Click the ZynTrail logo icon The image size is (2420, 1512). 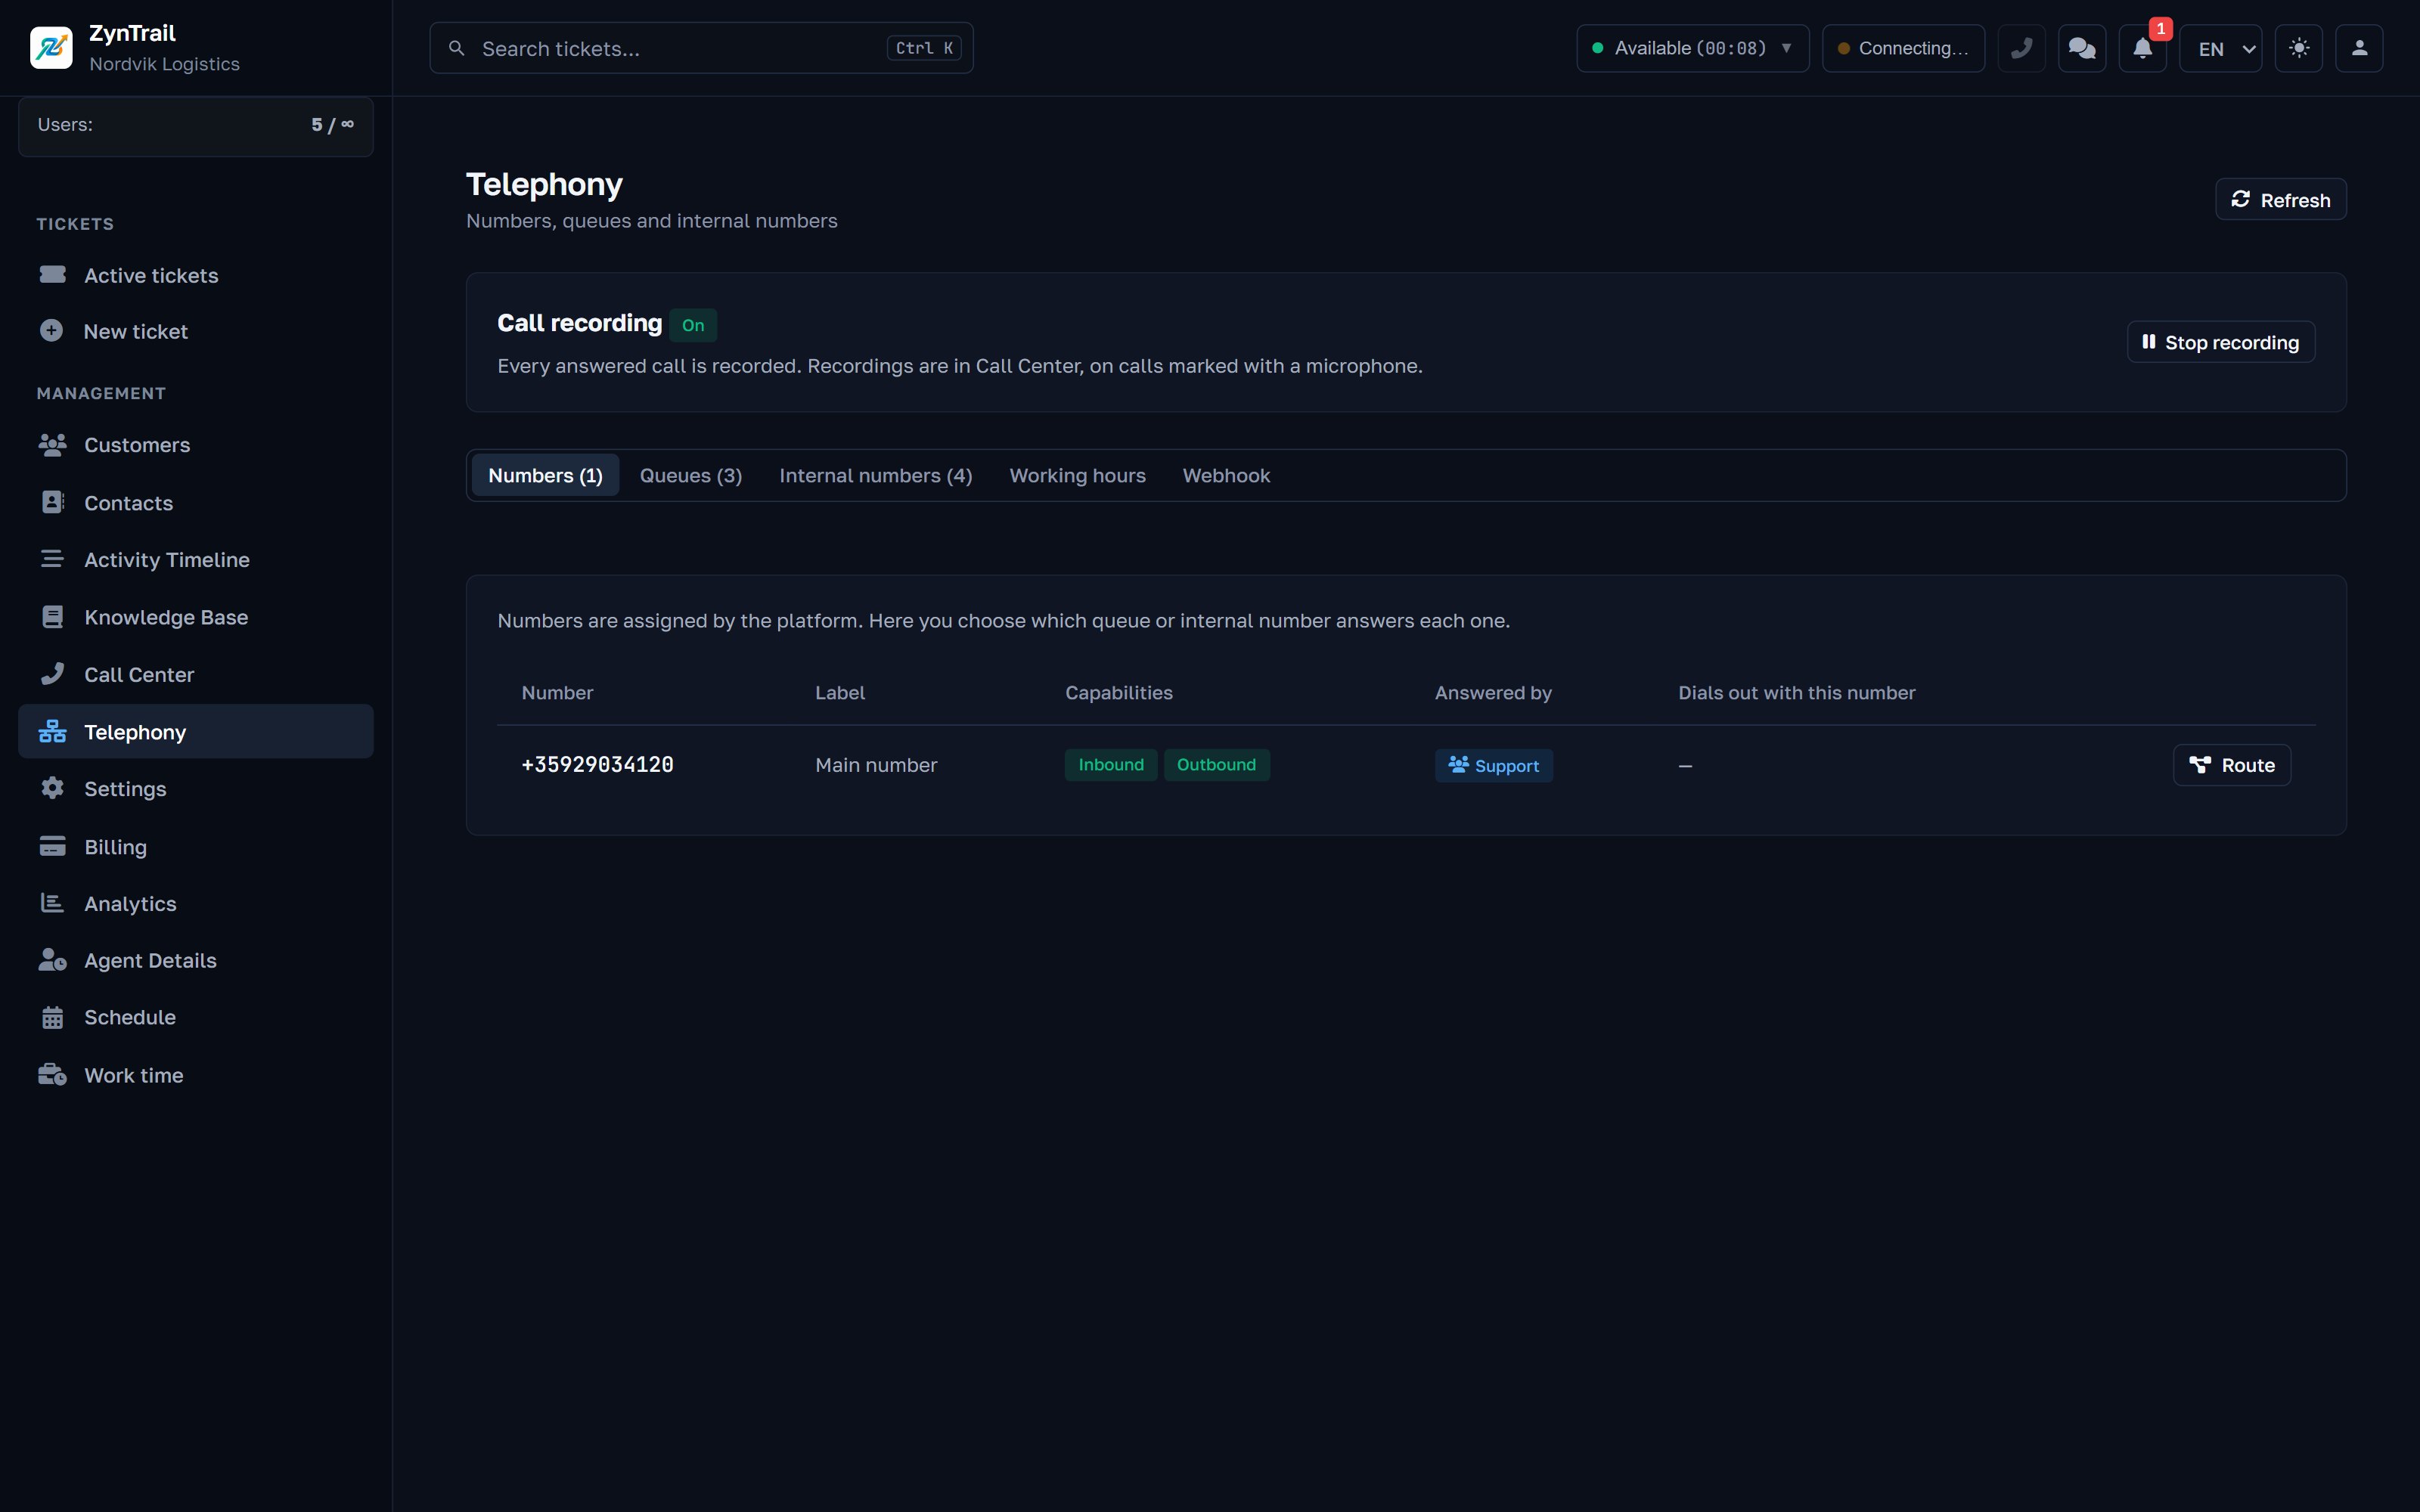coord(51,48)
